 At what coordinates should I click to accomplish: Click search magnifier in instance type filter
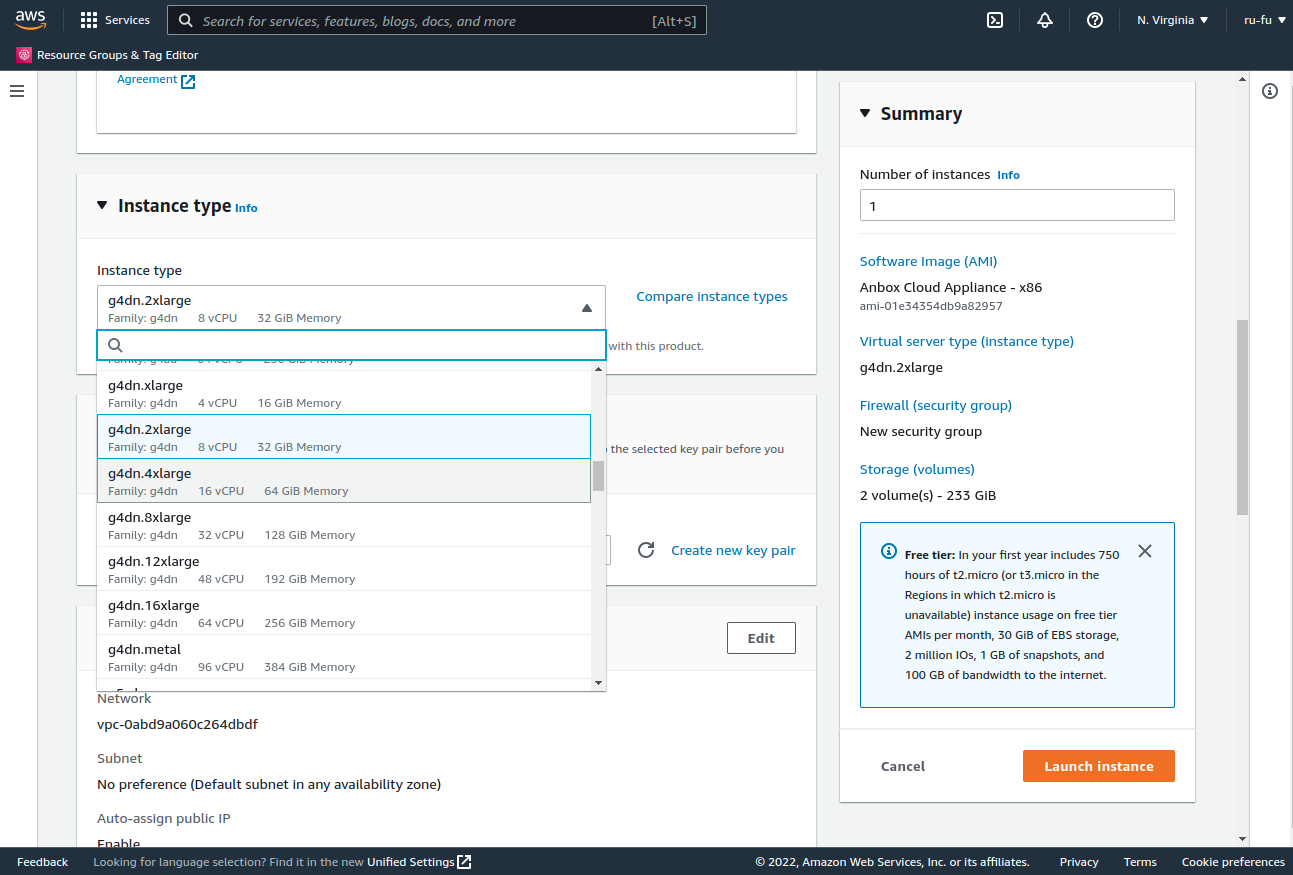click(x=115, y=345)
